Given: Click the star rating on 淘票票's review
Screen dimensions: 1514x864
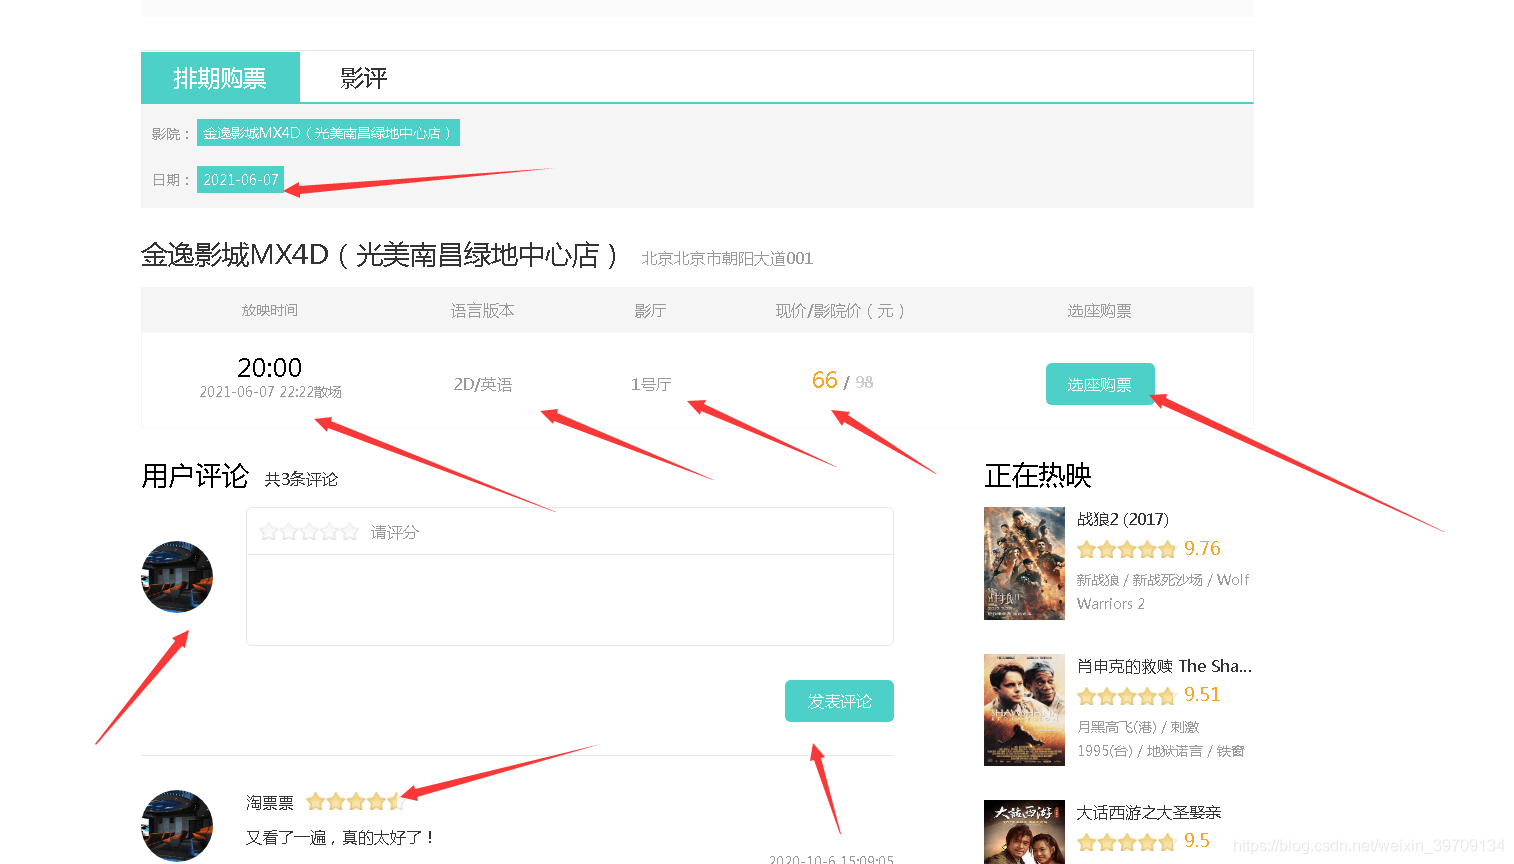Looking at the screenshot, I should coord(355,802).
